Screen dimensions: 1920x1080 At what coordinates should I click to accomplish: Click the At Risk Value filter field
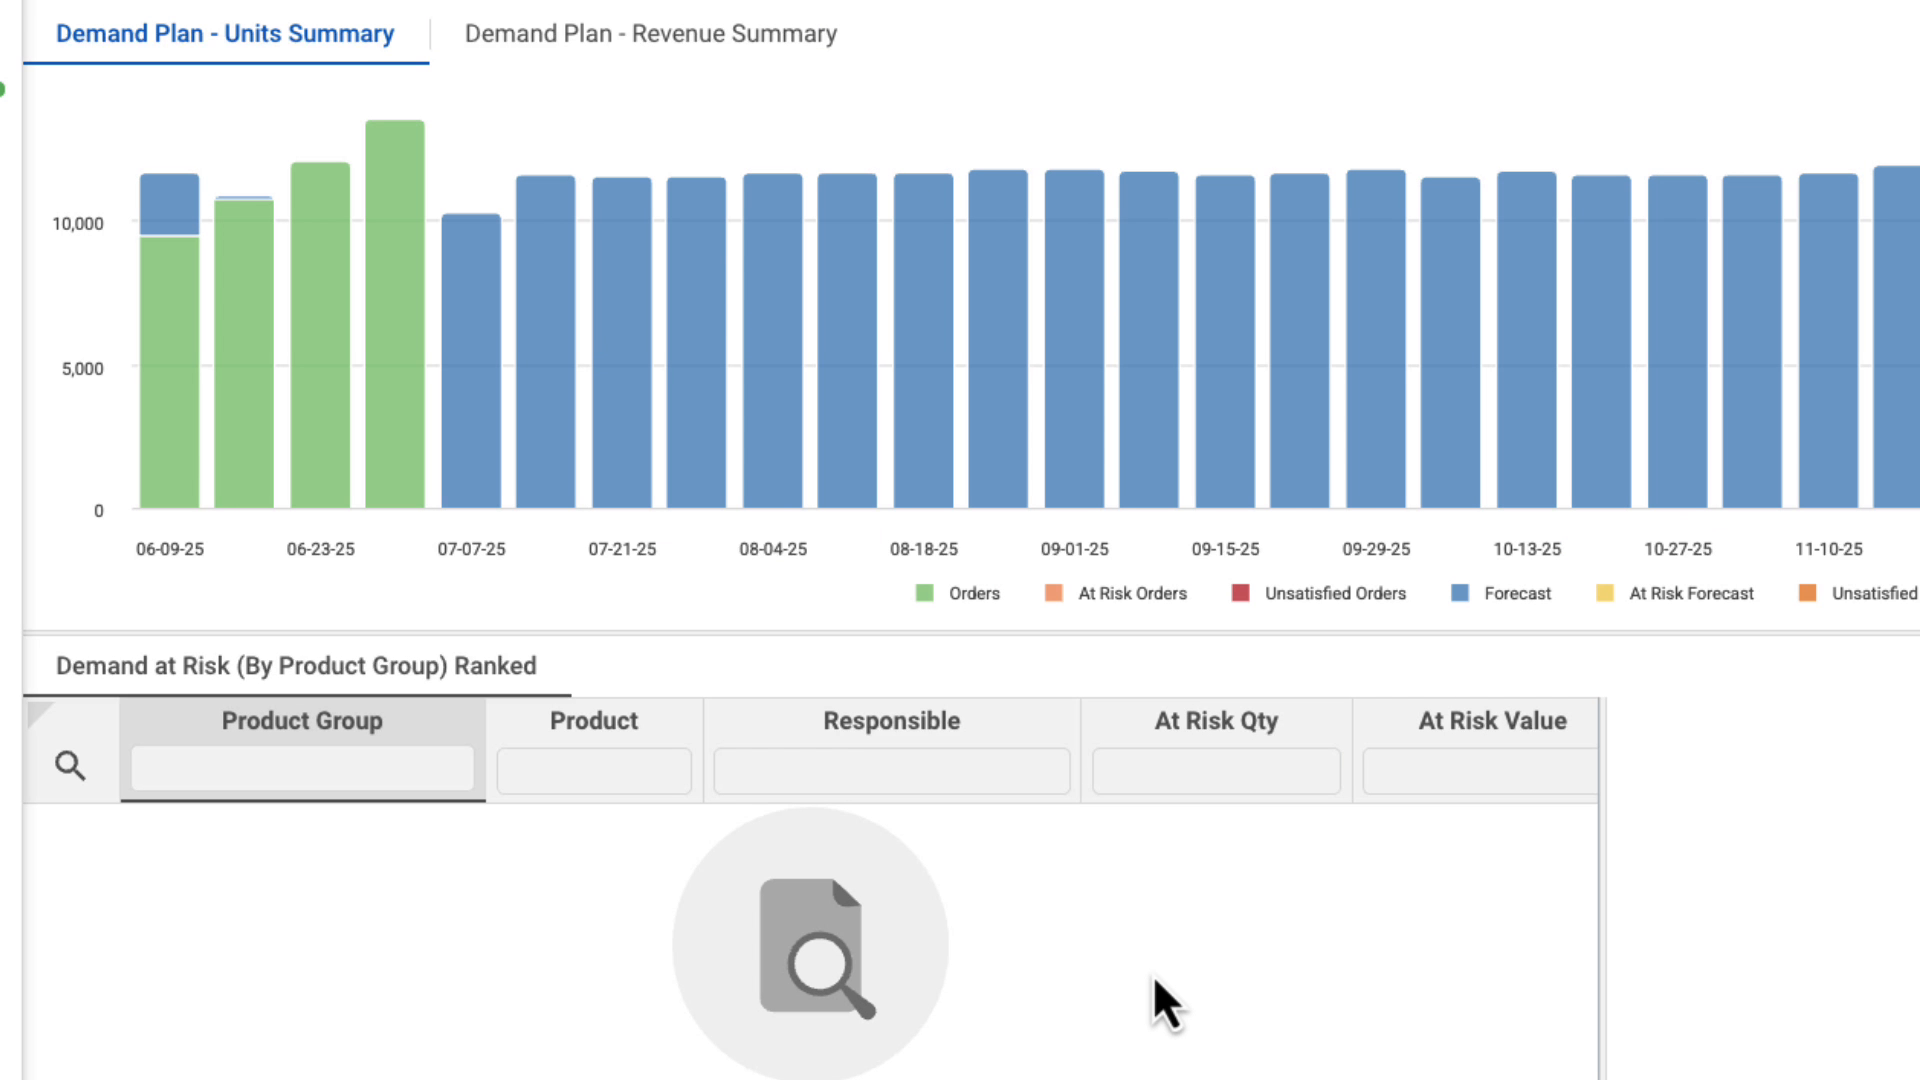click(1480, 771)
